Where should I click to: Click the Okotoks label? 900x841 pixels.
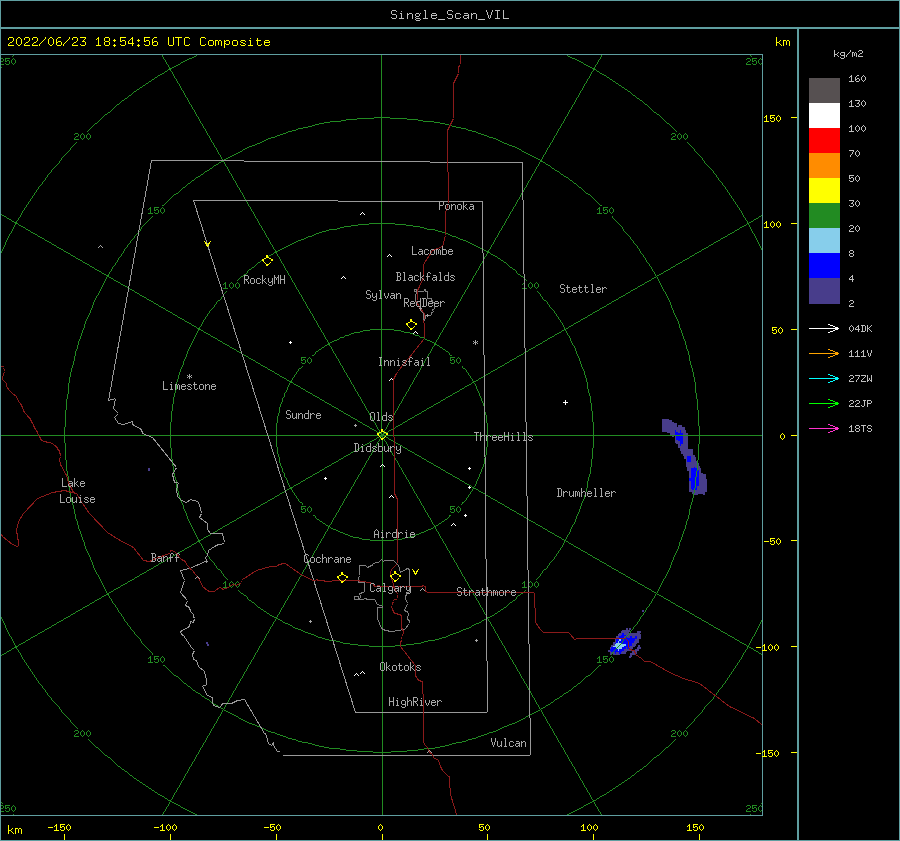(400, 667)
